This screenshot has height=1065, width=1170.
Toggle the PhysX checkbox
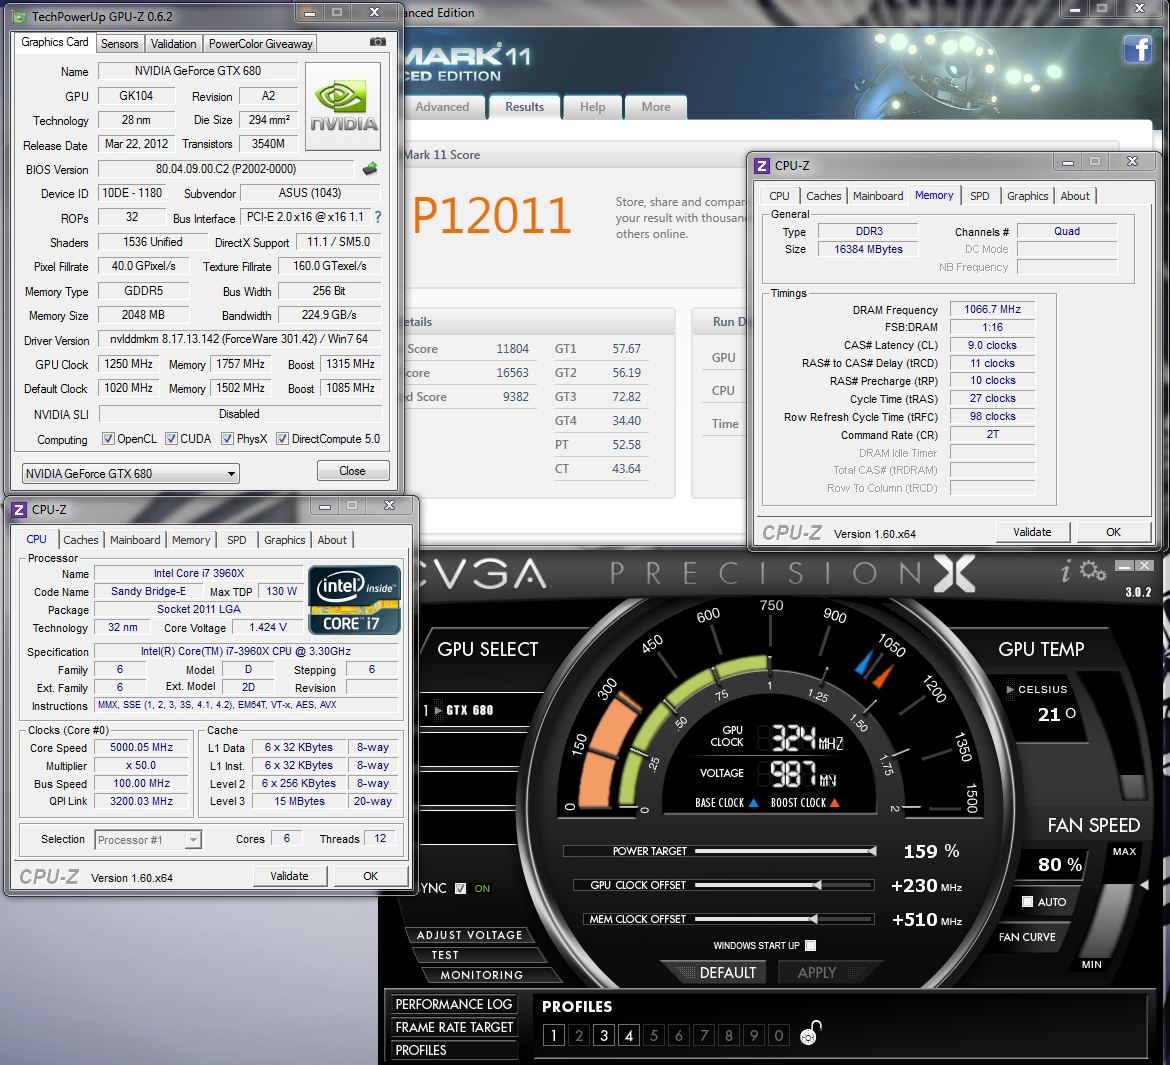227,438
